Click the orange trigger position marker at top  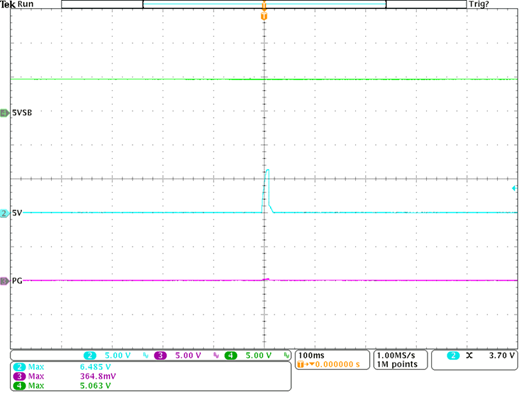pos(264,16)
